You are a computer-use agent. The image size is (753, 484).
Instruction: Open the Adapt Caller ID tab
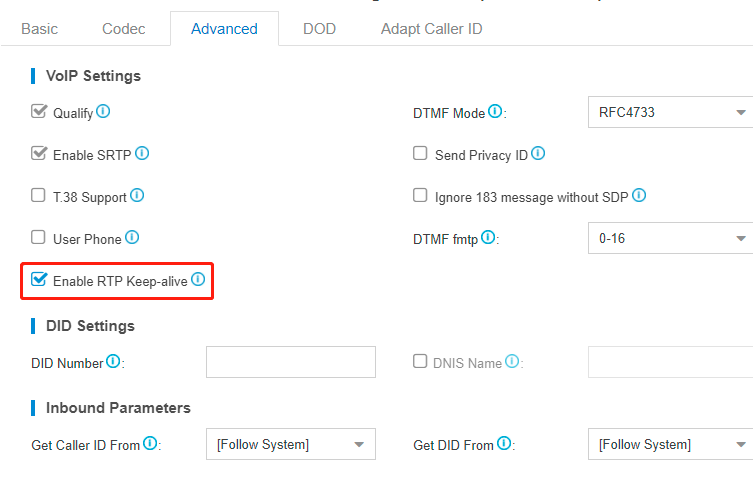[x=431, y=29]
